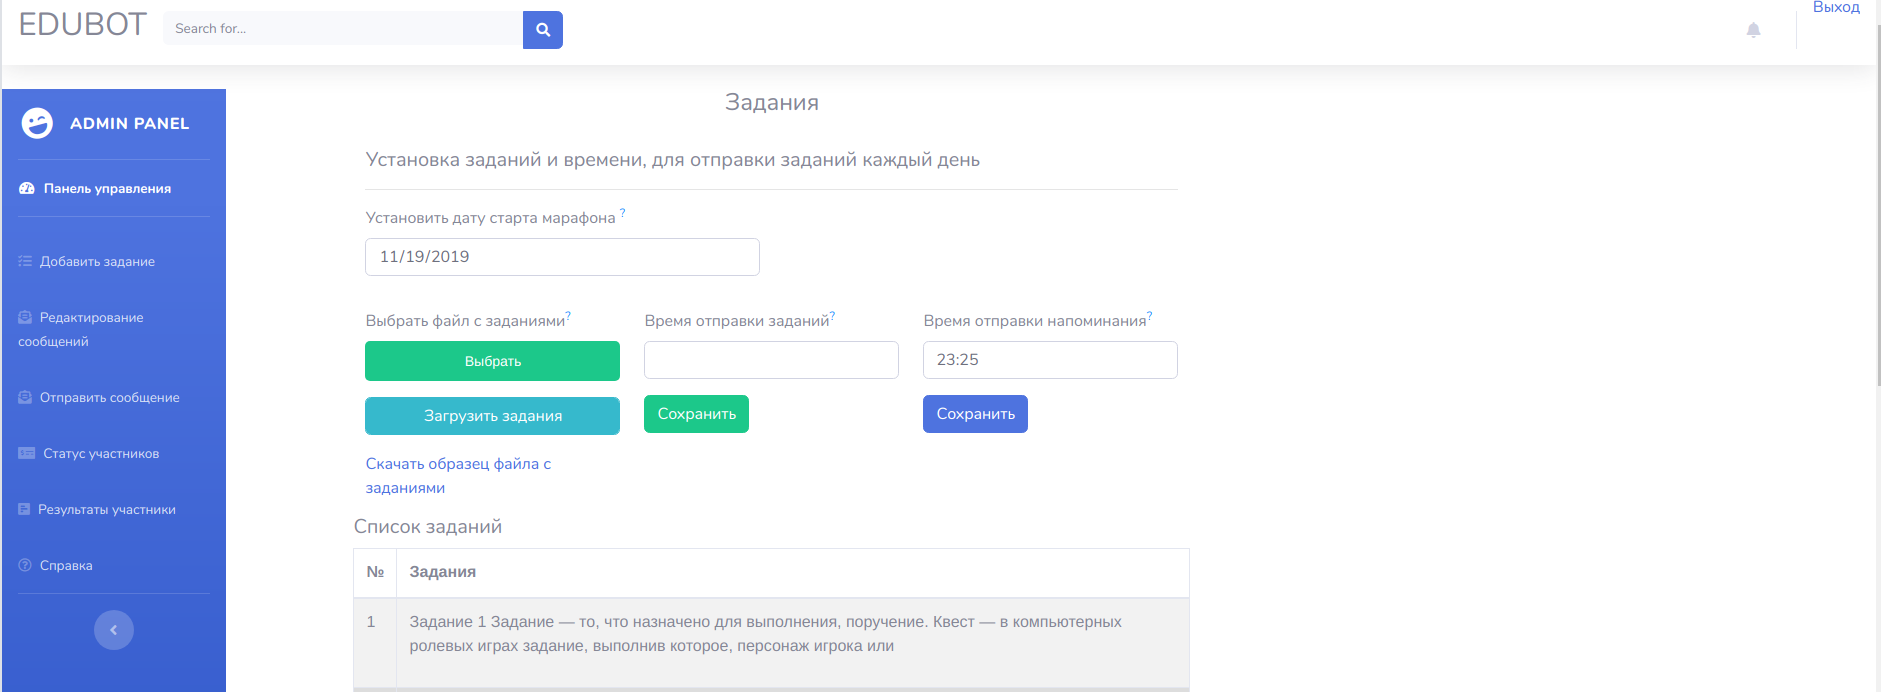1881x692 pixels.
Task: Click the marathon start date field
Action: coord(562,257)
